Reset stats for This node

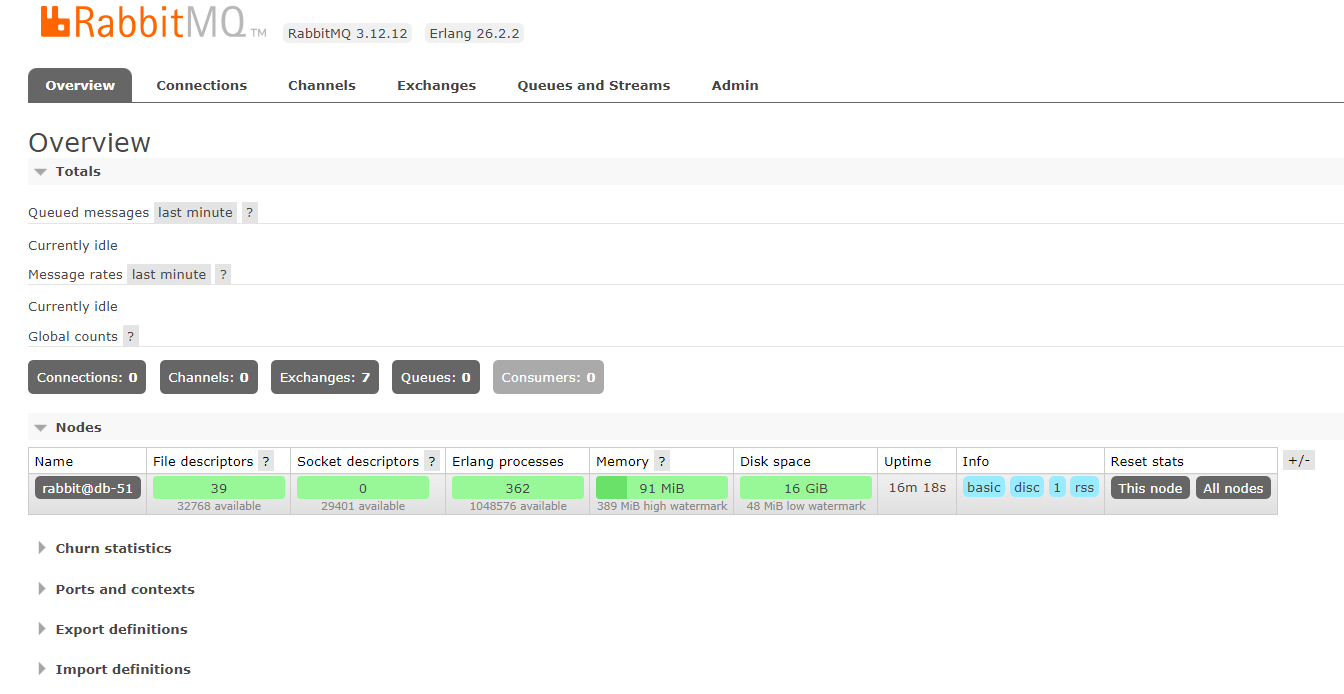coord(1150,488)
